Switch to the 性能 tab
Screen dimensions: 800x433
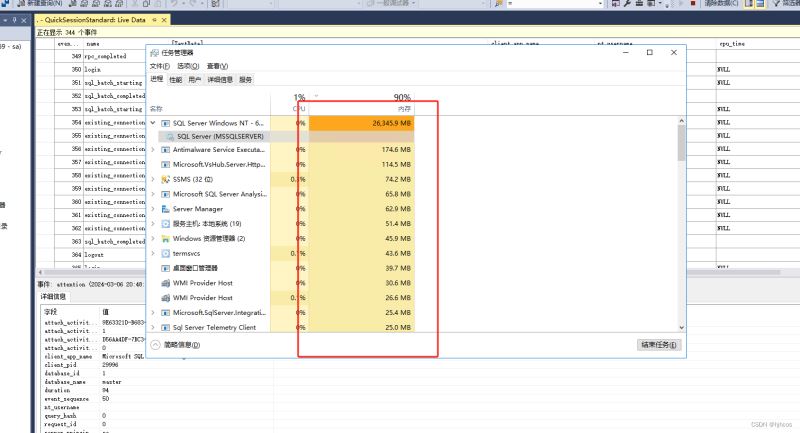pos(176,80)
